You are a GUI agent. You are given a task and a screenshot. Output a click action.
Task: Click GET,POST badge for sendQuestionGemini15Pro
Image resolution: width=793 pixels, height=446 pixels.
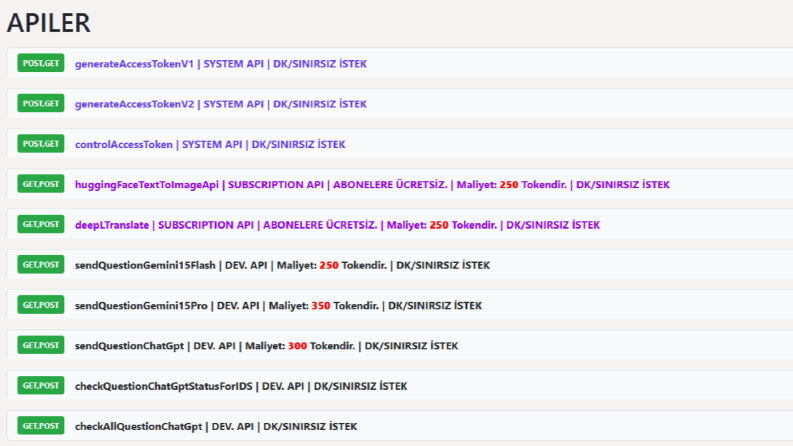[x=40, y=305]
